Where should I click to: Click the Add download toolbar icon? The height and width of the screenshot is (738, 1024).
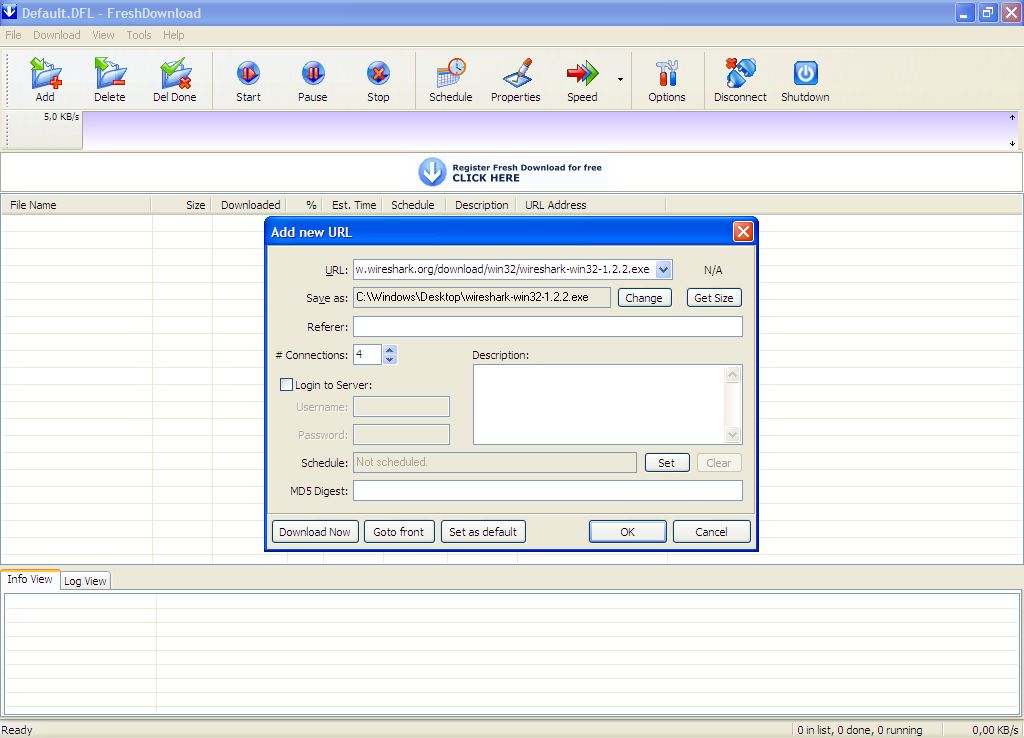(45, 80)
